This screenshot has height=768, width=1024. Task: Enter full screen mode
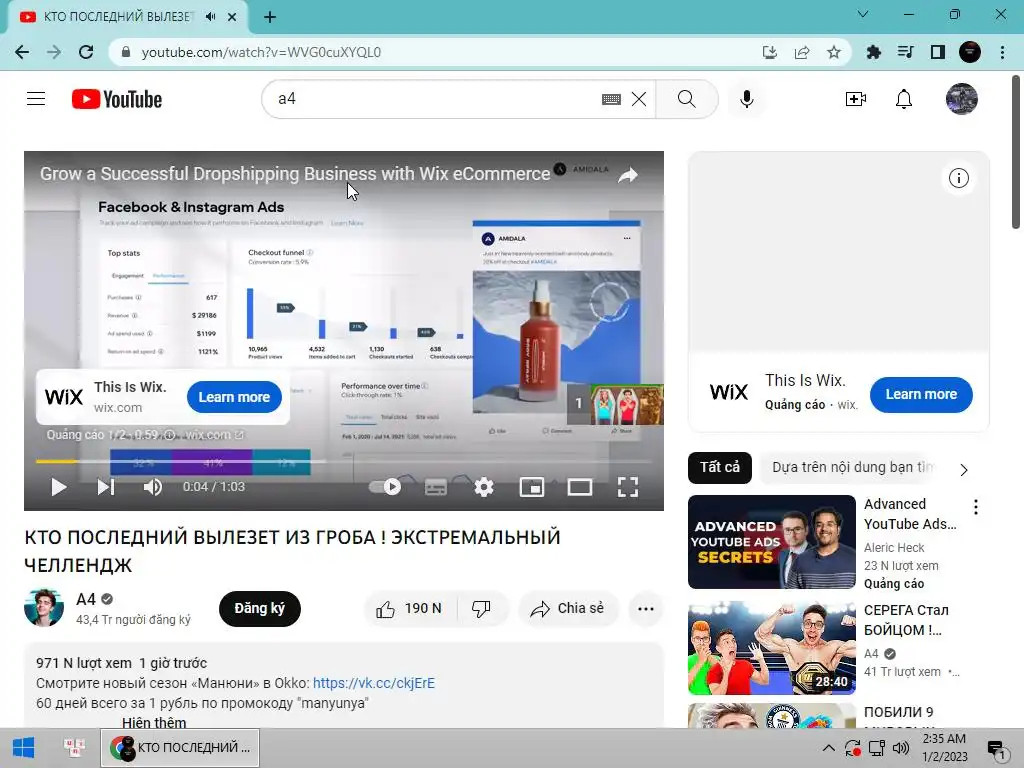[x=628, y=487]
